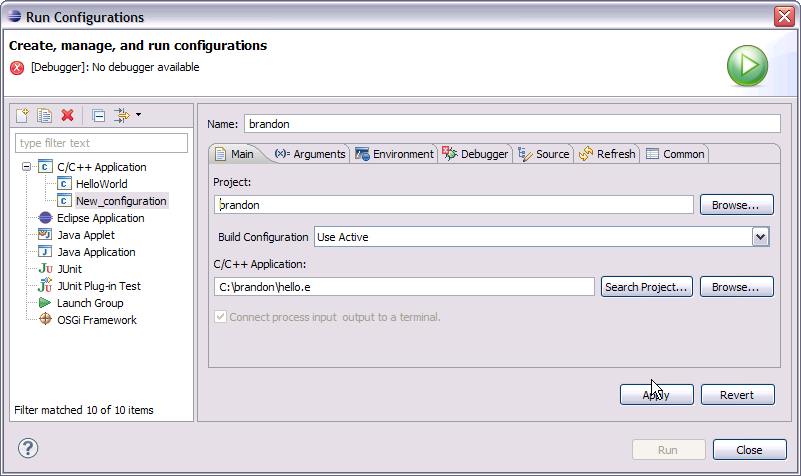This screenshot has height=476, width=801.
Task: Switch to the Source tab
Action: tap(544, 154)
